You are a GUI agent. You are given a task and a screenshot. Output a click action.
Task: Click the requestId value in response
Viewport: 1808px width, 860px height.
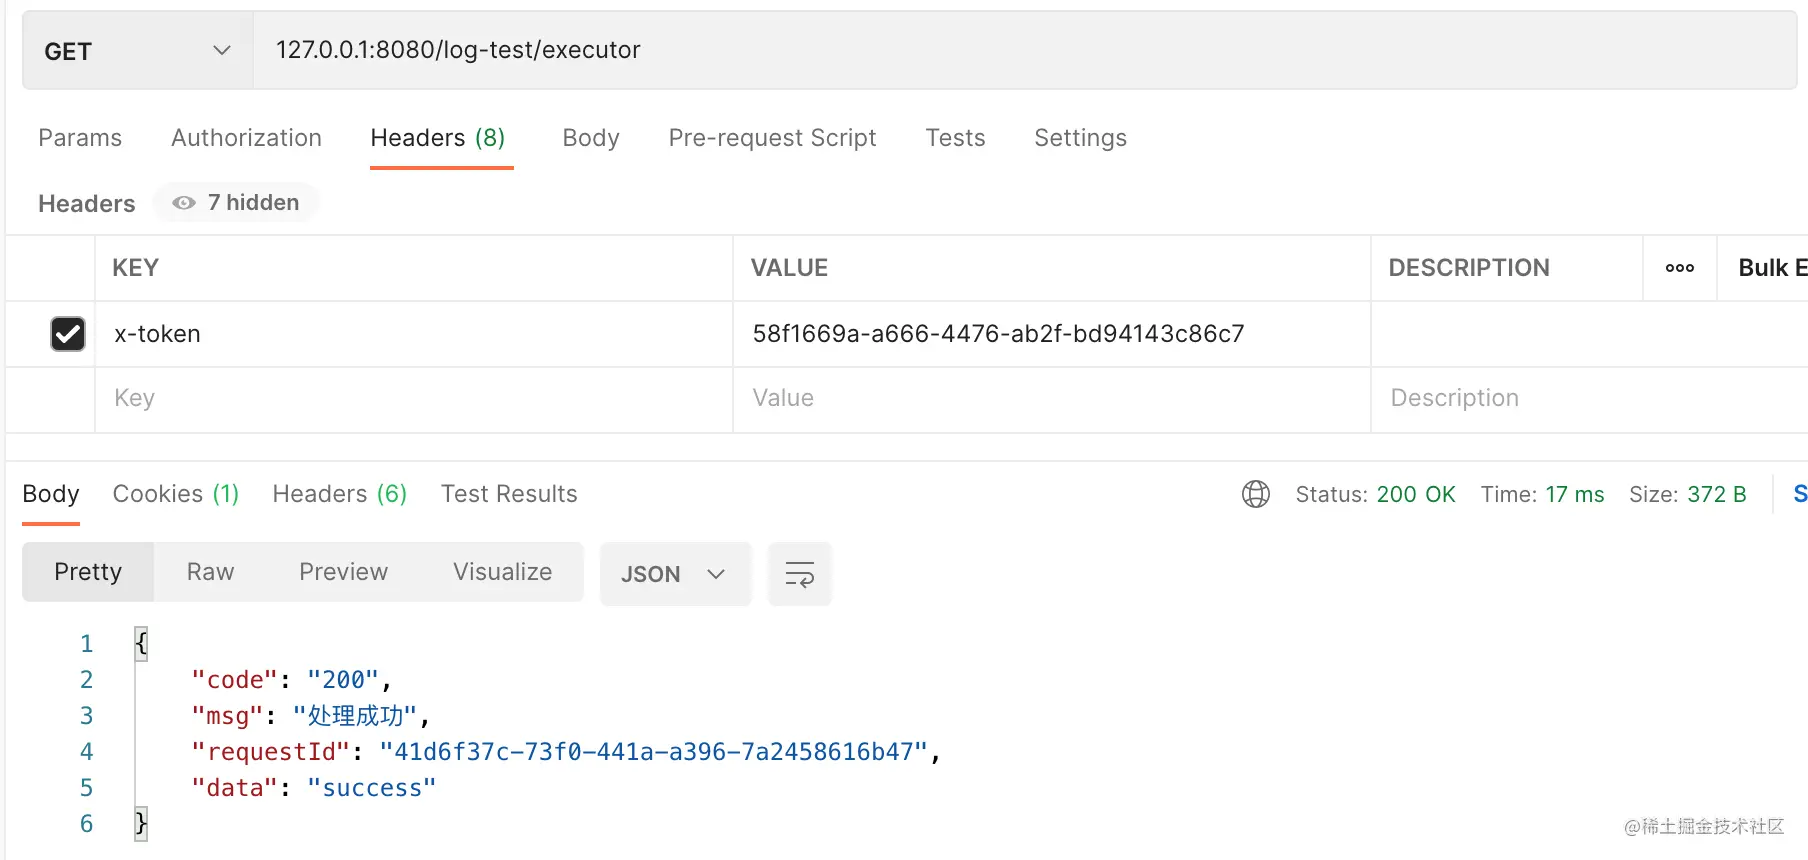tap(654, 752)
